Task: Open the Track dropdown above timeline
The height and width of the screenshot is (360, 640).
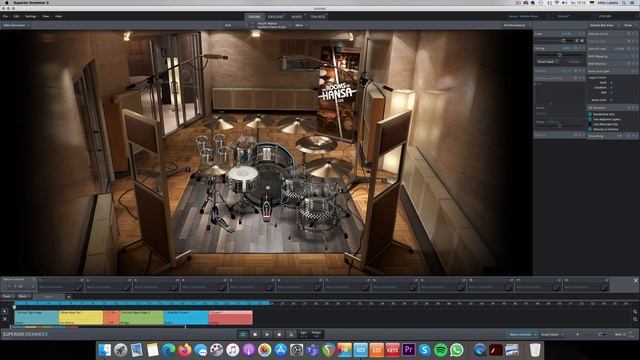Action: point(8,296)
